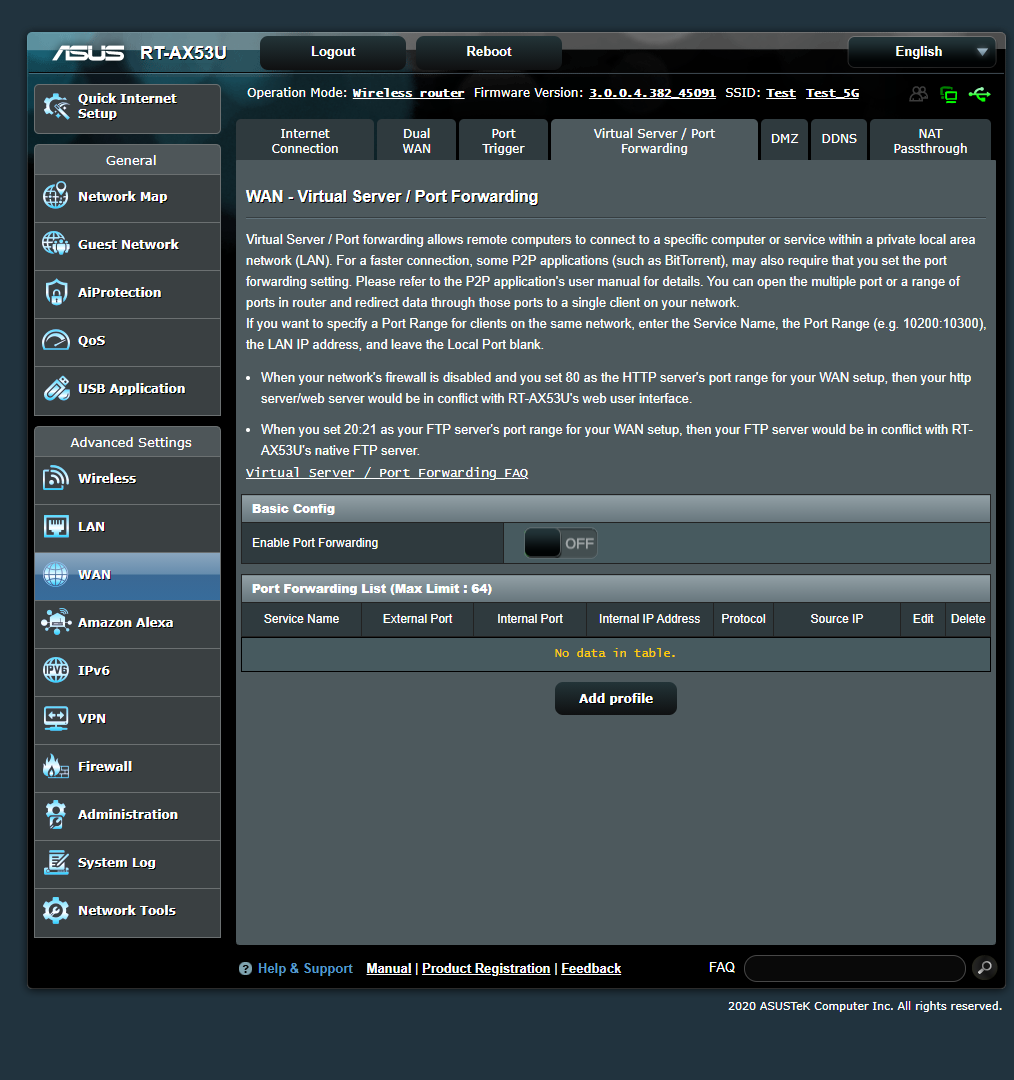
Task: Toggle Enable Port Forwarding switch on
Action: 561,543
